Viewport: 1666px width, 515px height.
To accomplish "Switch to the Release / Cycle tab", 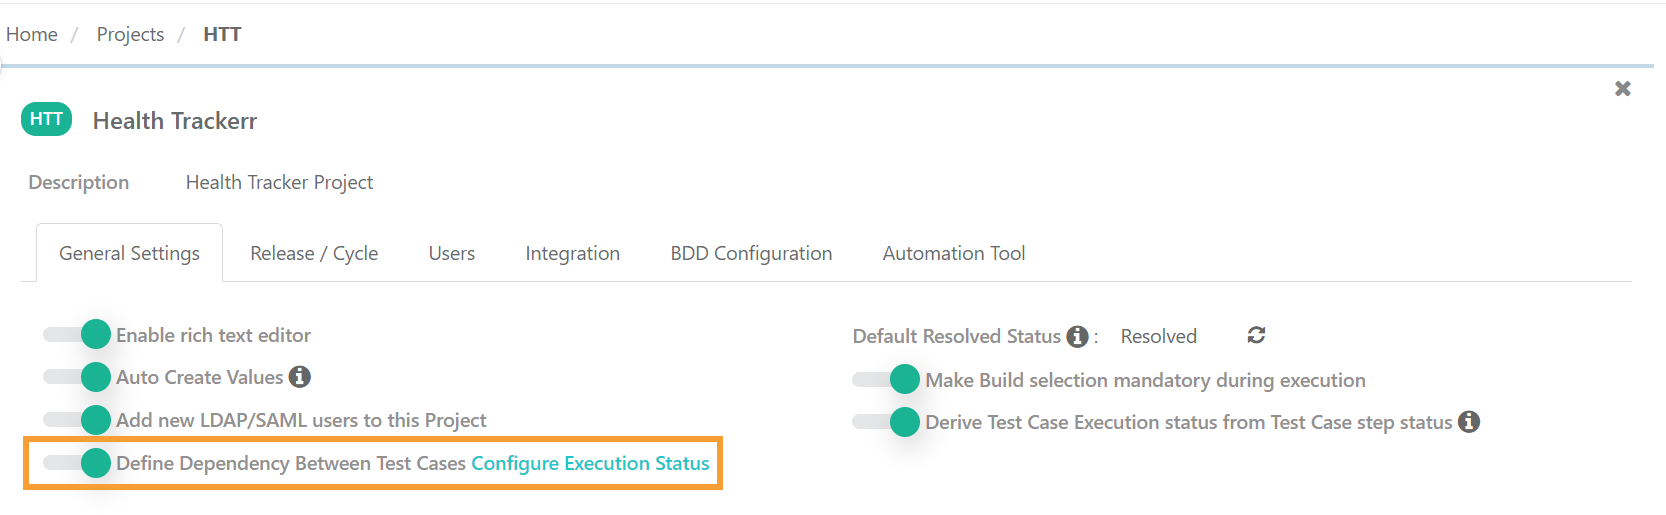I will point(314,253).
